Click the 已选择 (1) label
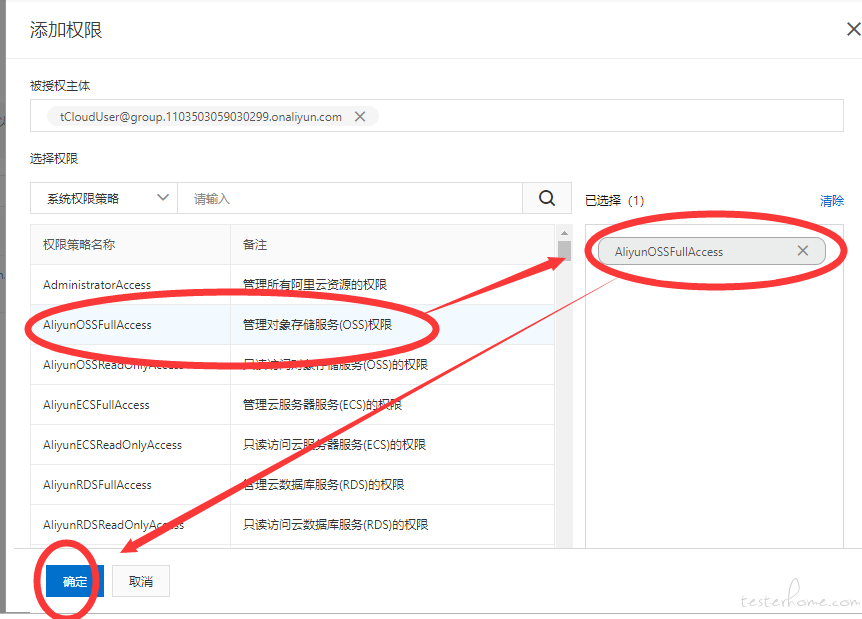This screenshot has height=619, width=862. click(614, 201)
